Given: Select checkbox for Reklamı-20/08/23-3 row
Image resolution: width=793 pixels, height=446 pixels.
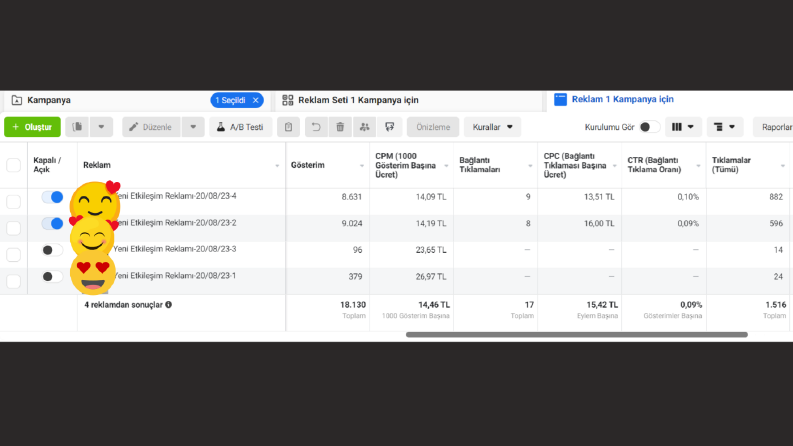Looking at the screenshot, I should point(14,254).
